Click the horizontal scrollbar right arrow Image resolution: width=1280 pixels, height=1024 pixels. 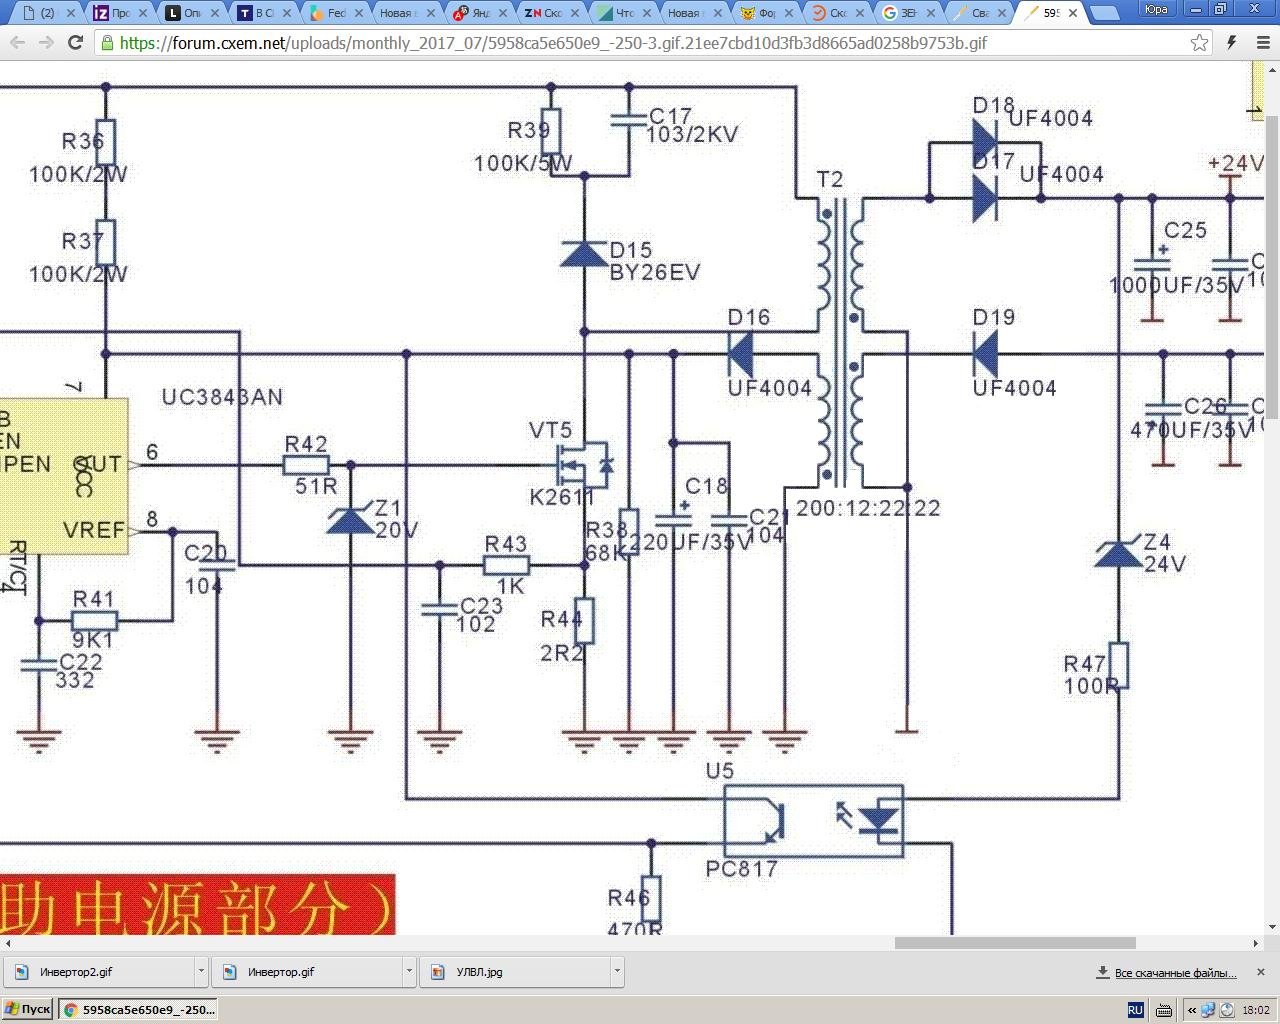[1256, 943]
